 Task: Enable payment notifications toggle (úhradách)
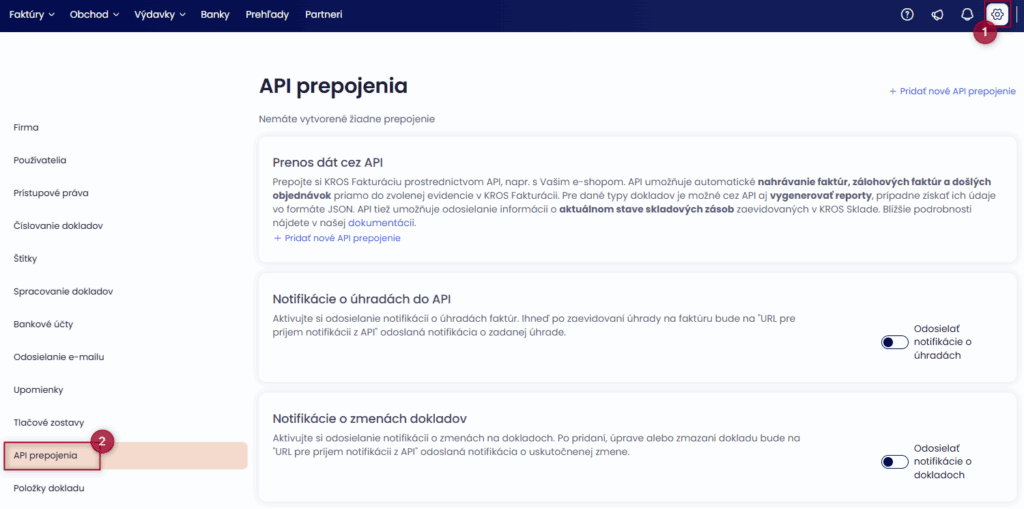[x=894, y=342]
